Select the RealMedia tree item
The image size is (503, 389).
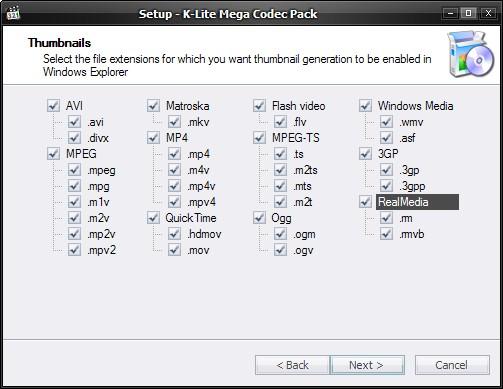[417, 202]
